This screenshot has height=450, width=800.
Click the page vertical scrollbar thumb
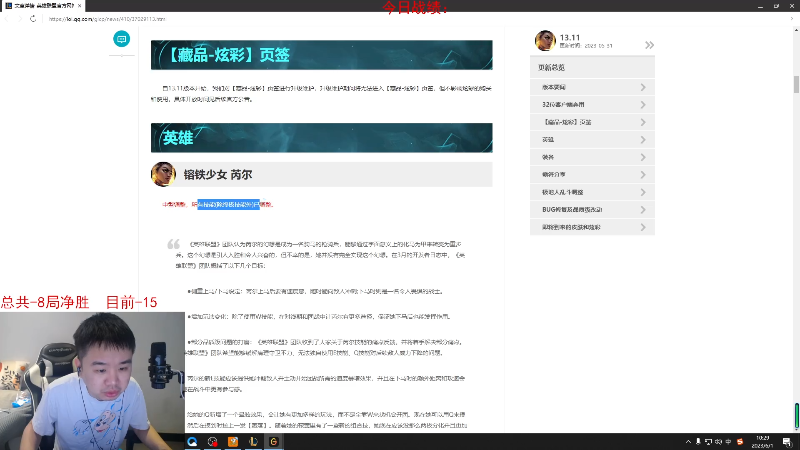[796, 84]
